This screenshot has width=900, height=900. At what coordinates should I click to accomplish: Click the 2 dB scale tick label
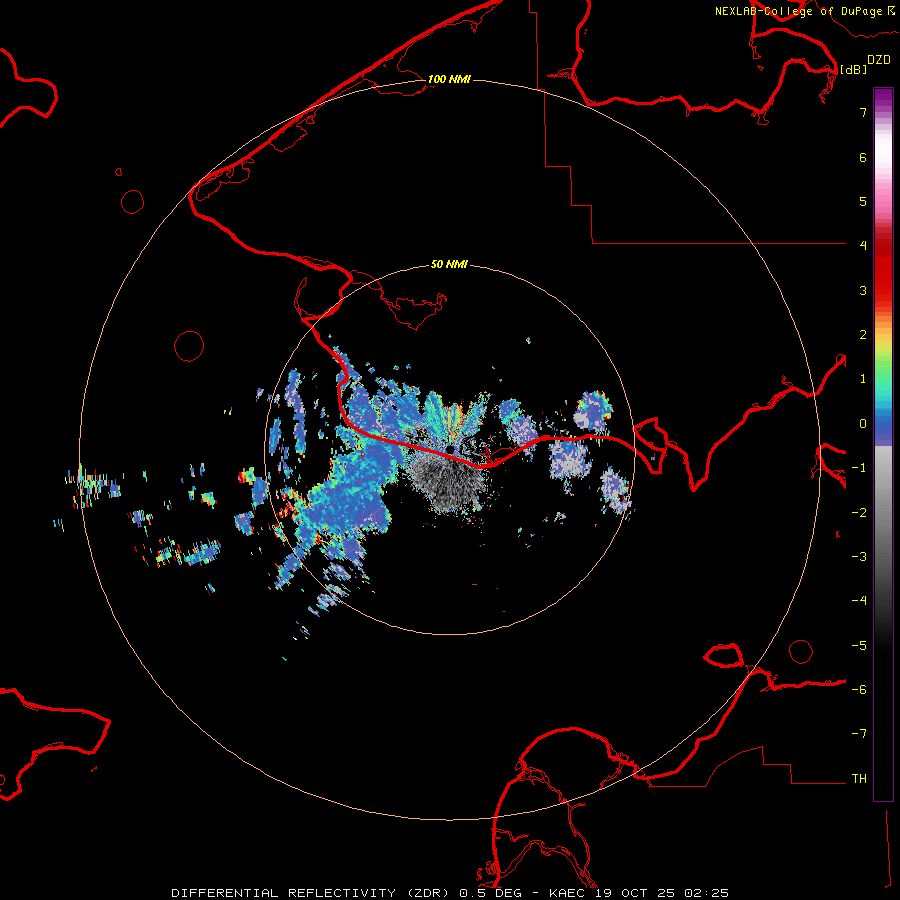pos(863,335)
